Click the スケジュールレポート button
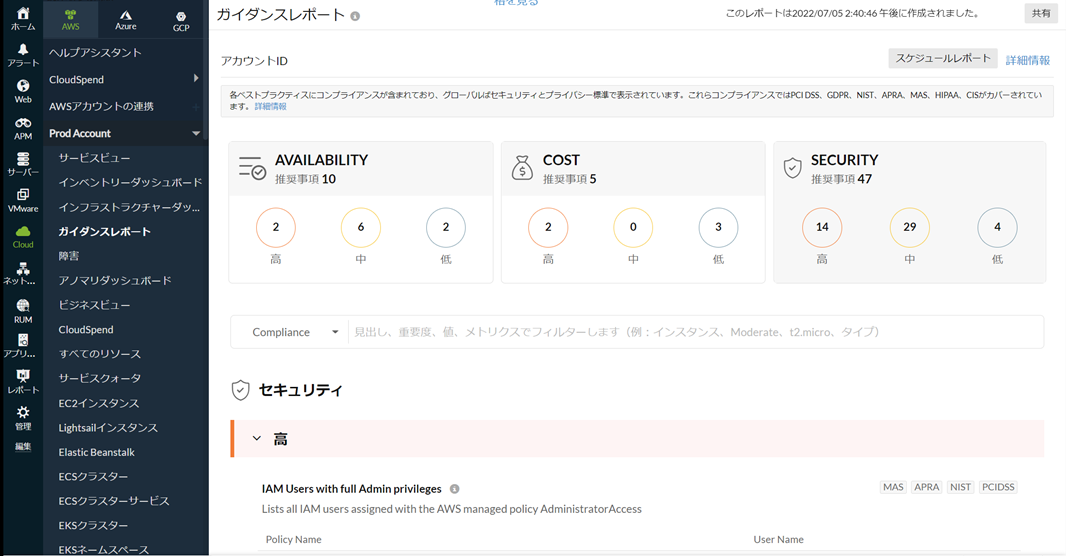The width and height of the screenshot is (1066, 556). click(x=943, y=59)
